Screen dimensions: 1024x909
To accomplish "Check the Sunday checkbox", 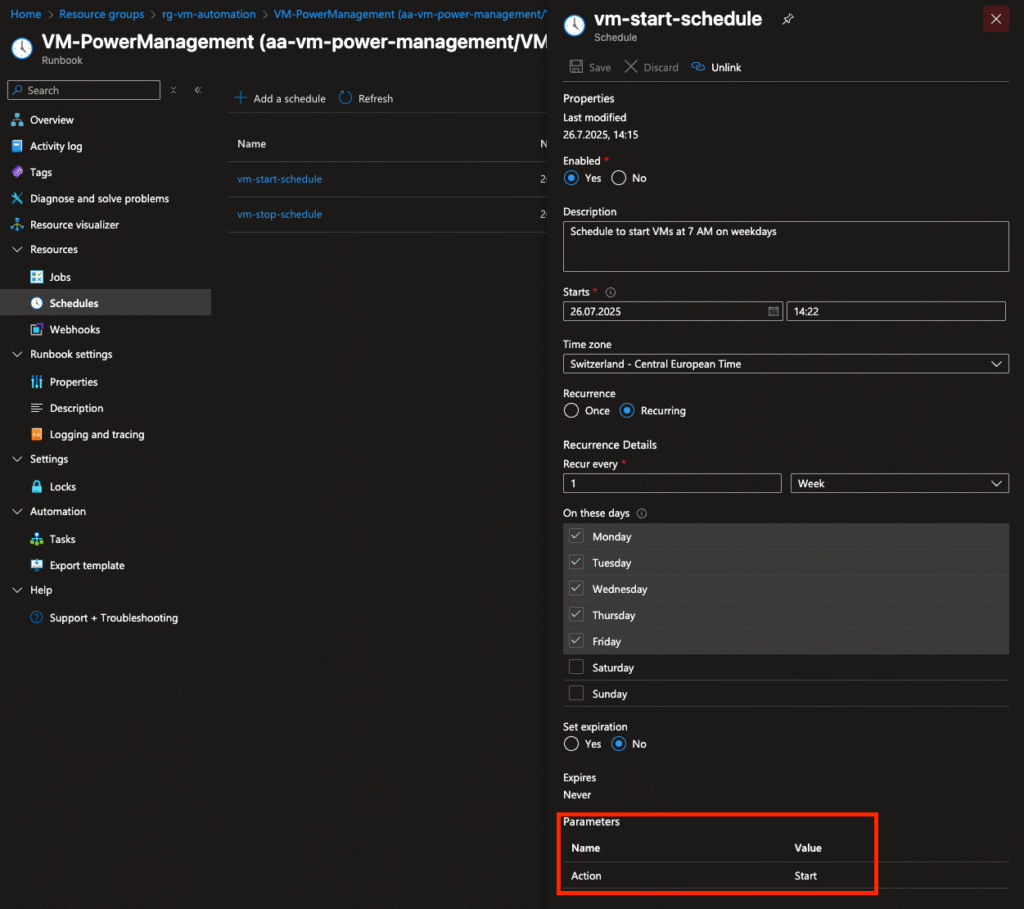I will pyautogui.click(x=576, y=693).
